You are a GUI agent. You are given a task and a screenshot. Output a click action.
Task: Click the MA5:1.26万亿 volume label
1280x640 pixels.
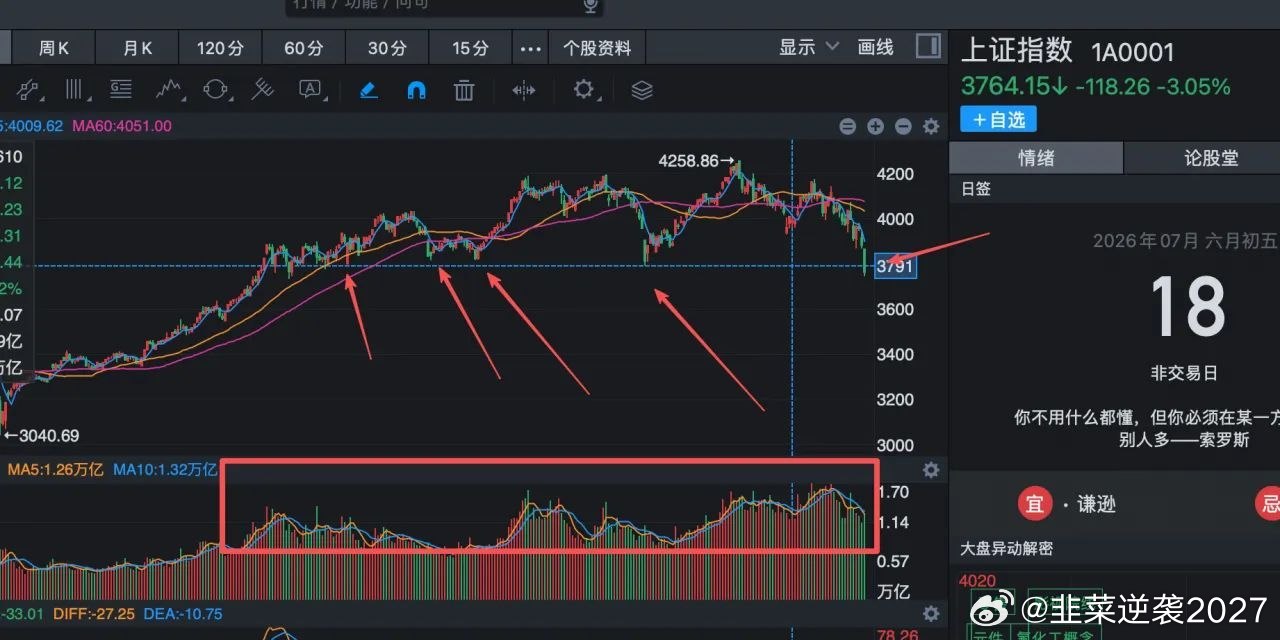point(56,469)
